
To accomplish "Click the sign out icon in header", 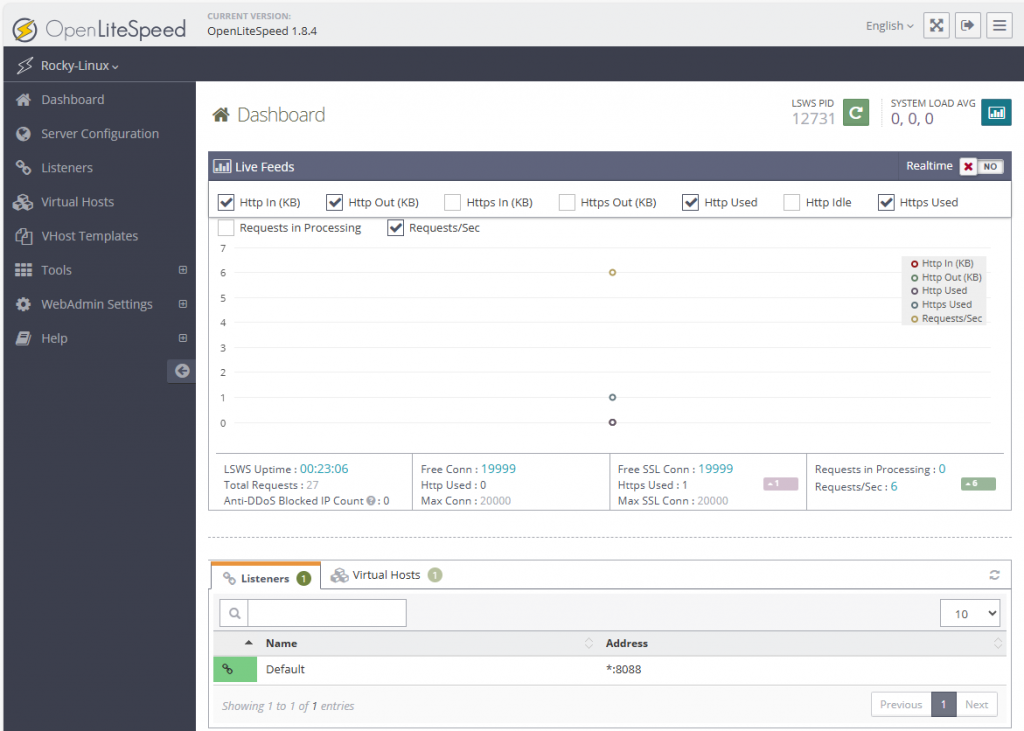I will point(967,25).
